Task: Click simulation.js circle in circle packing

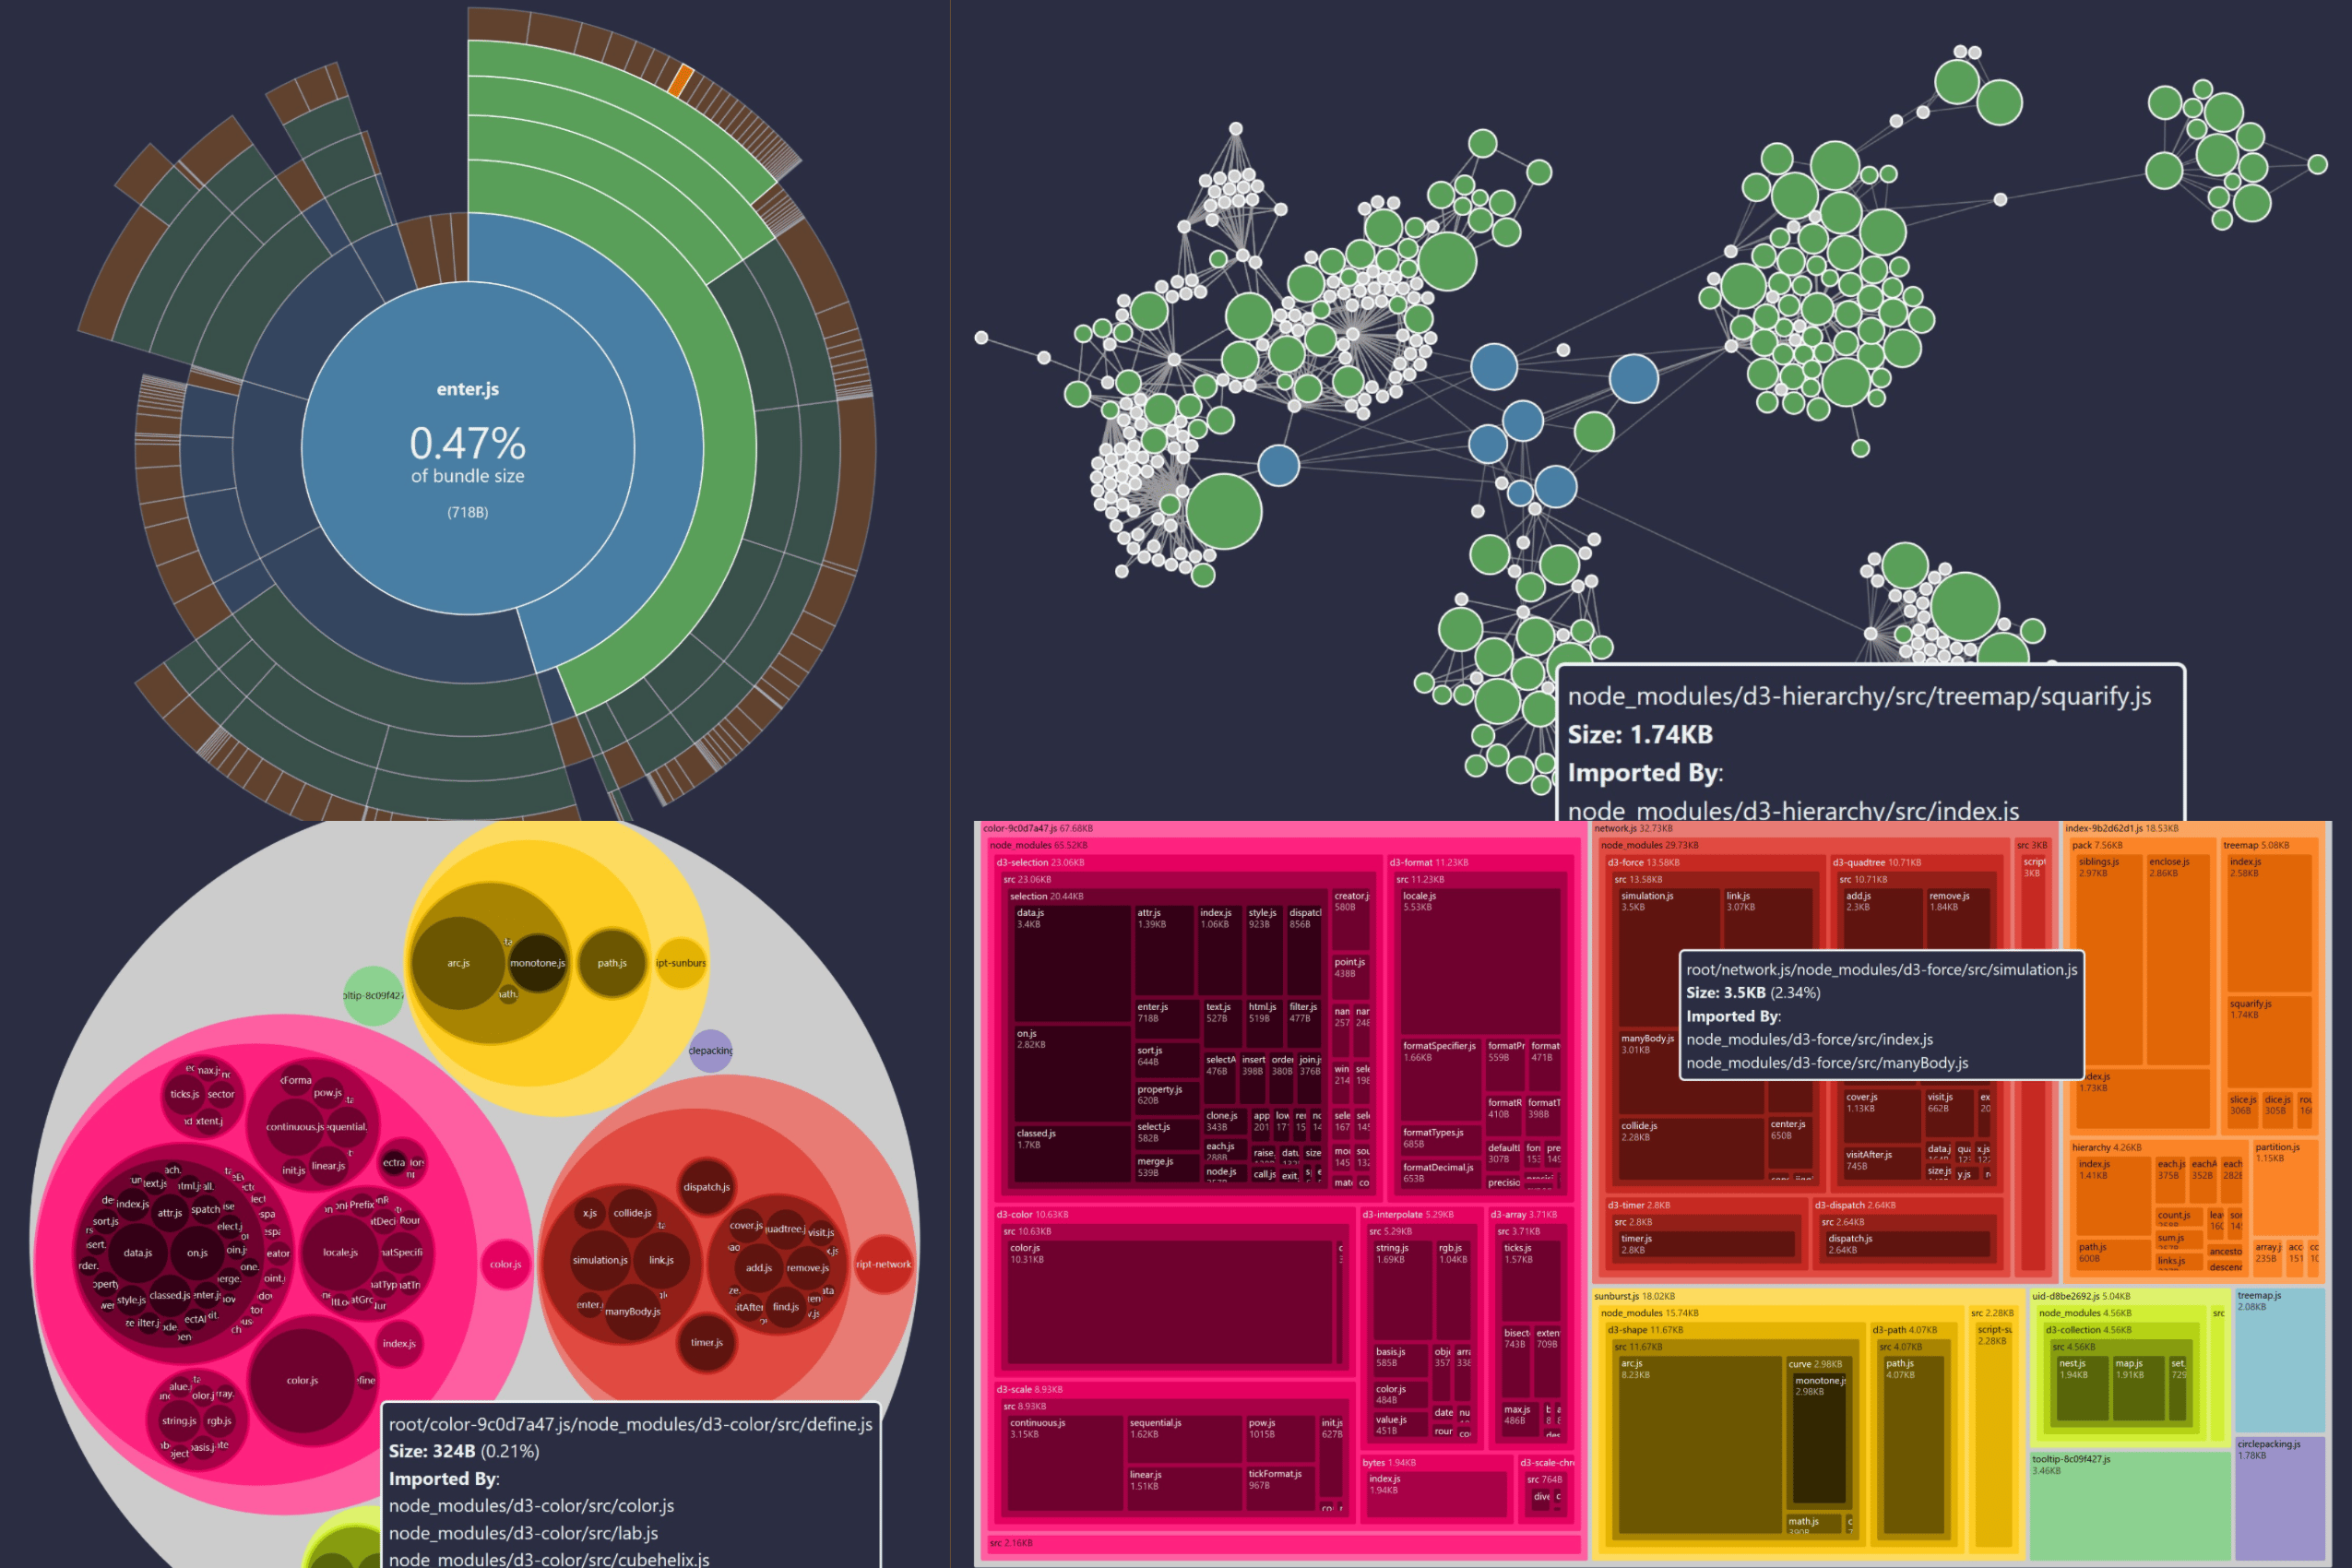Action: coord(600,1260)
